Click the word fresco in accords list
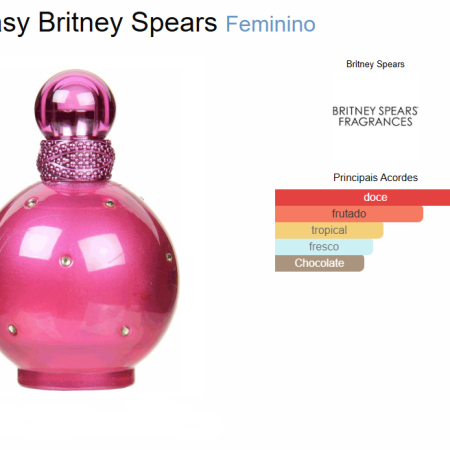 [324, 247]
